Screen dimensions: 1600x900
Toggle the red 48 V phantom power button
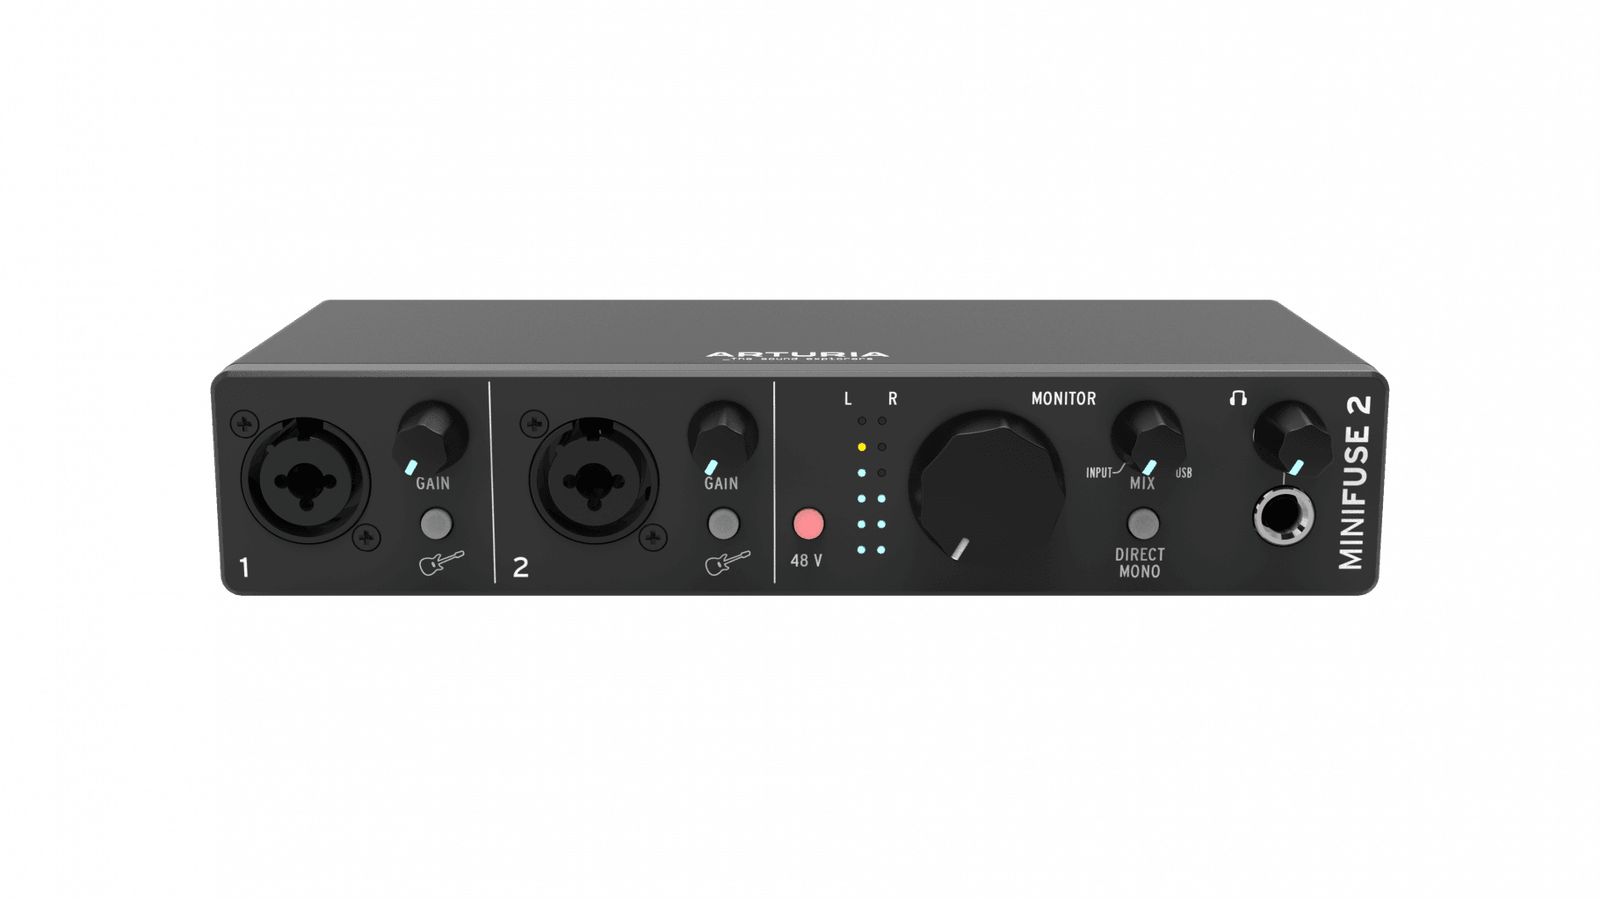click(808, 524)
